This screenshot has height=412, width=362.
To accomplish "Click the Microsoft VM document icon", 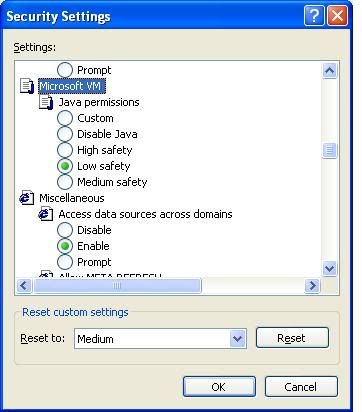I will (27, 86).
